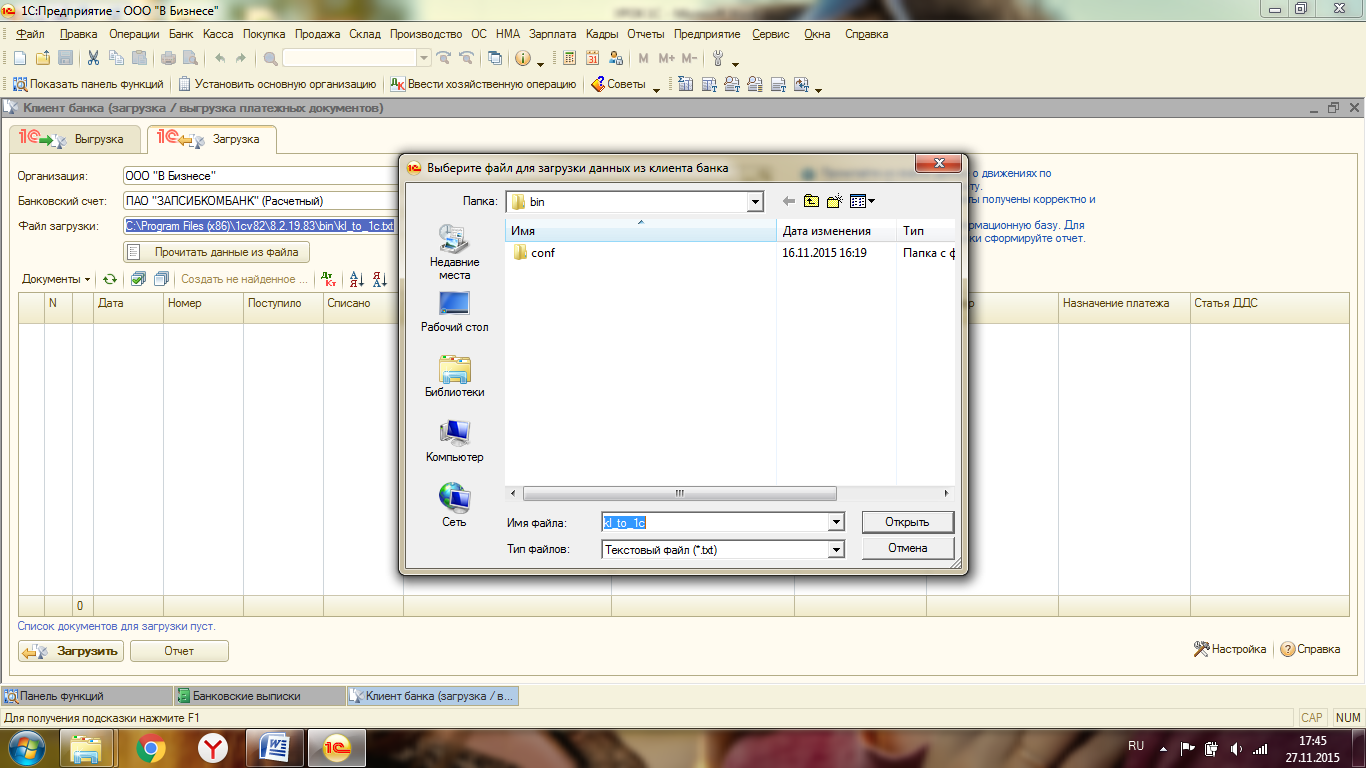Click the sort ascending А-Я icon
1366x768 pixels.
click(357, 279)
